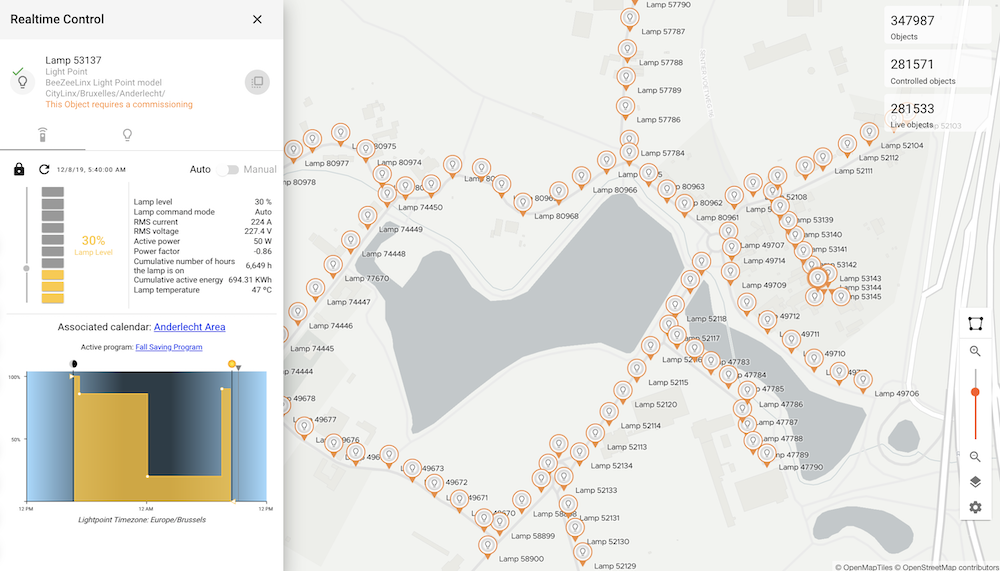Select the Lamp 47790 map marker
This screenshot has width=1000, height=571.
(x=767, y=455)
